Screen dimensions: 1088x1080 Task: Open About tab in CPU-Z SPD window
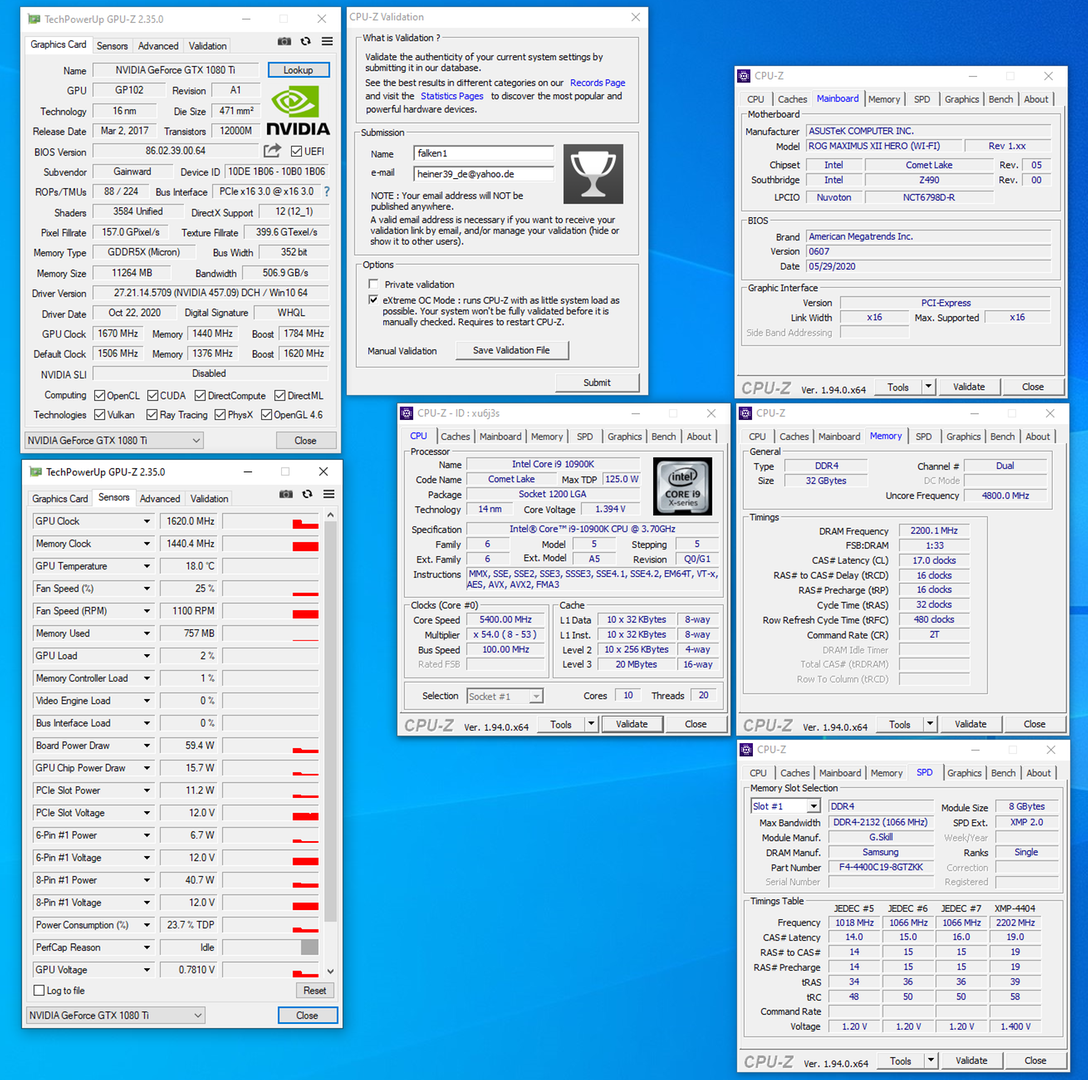coord(1039,773)
